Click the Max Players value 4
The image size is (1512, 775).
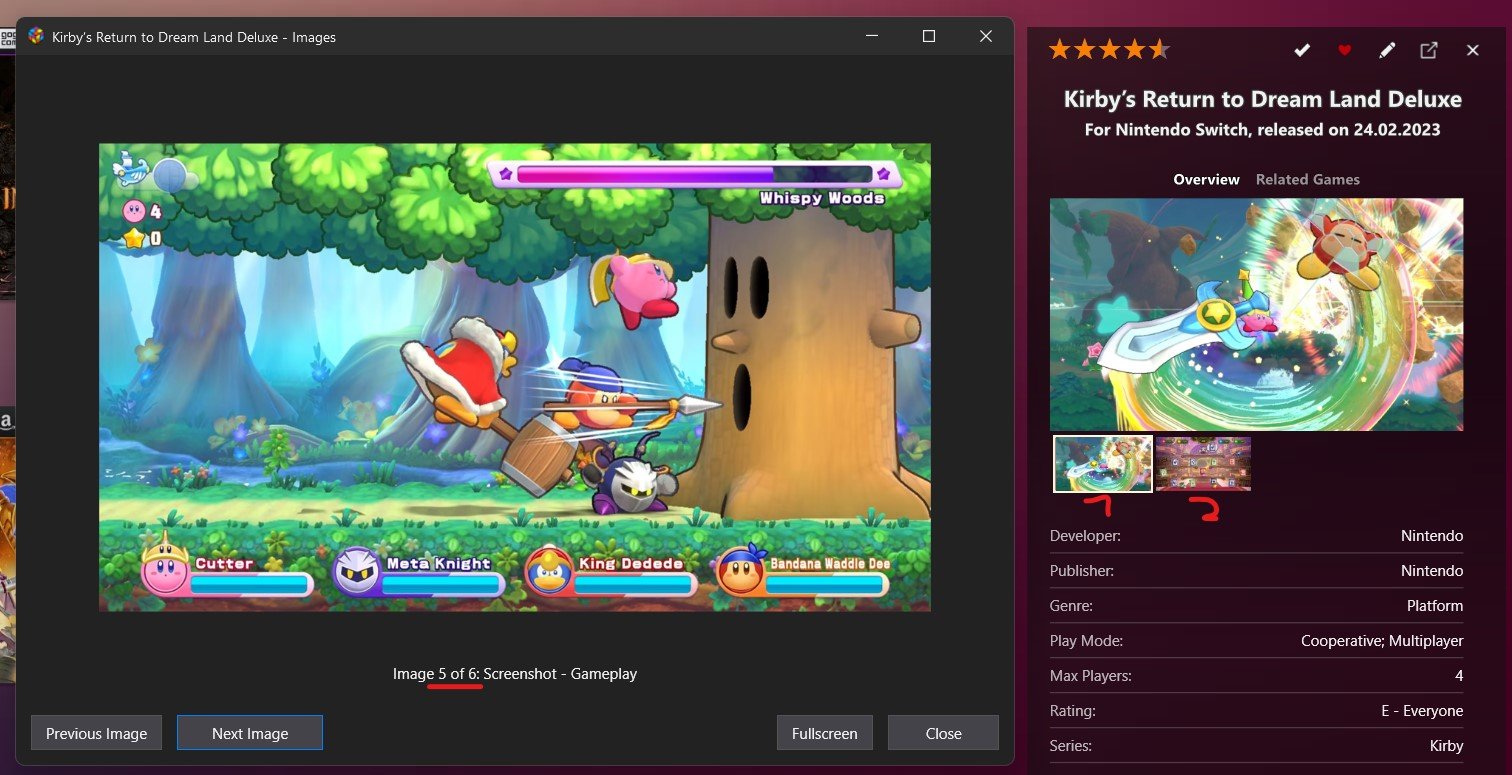pos(1459,676)
